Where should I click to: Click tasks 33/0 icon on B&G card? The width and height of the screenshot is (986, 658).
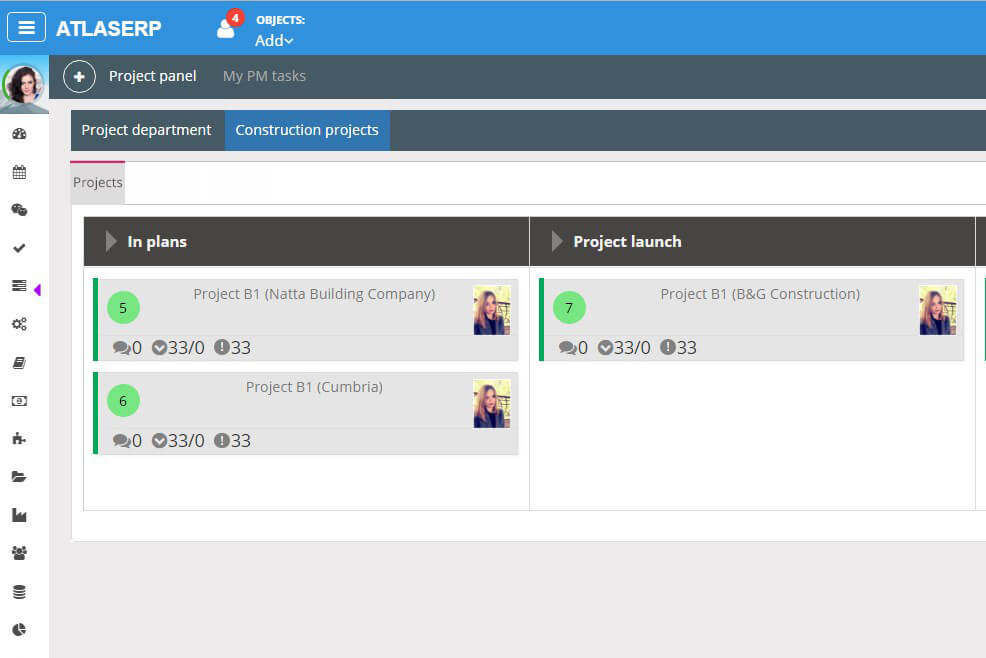[x=606, y=347]
